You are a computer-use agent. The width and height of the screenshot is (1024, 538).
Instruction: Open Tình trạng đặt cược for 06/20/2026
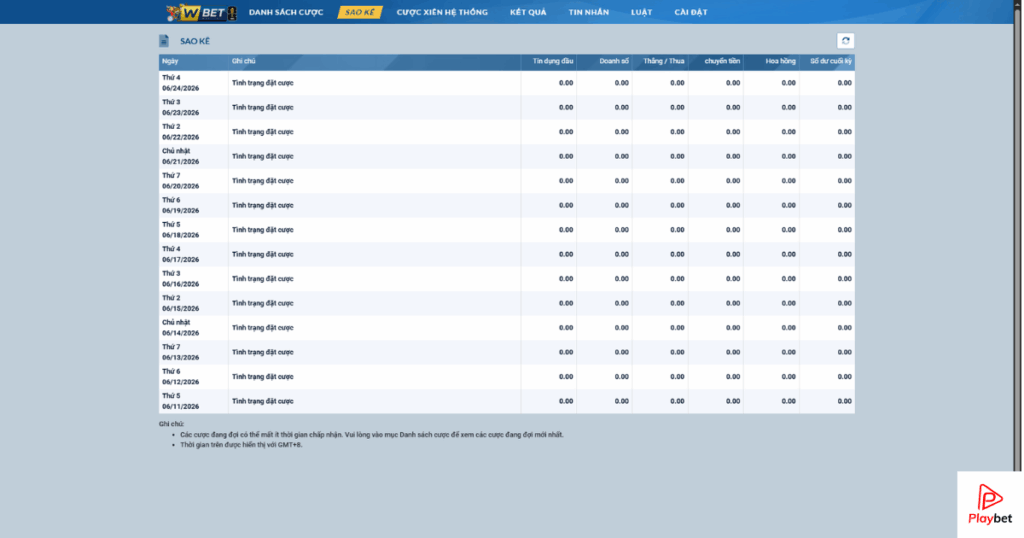(x=263, y=181)
